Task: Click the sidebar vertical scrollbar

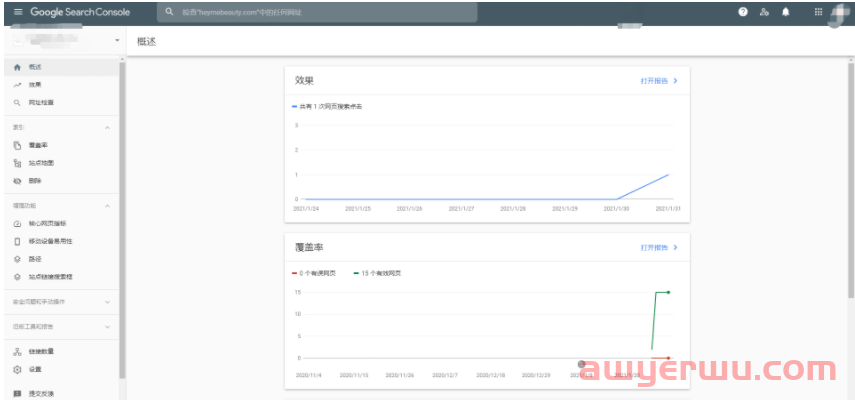Action: click(122, 221)
